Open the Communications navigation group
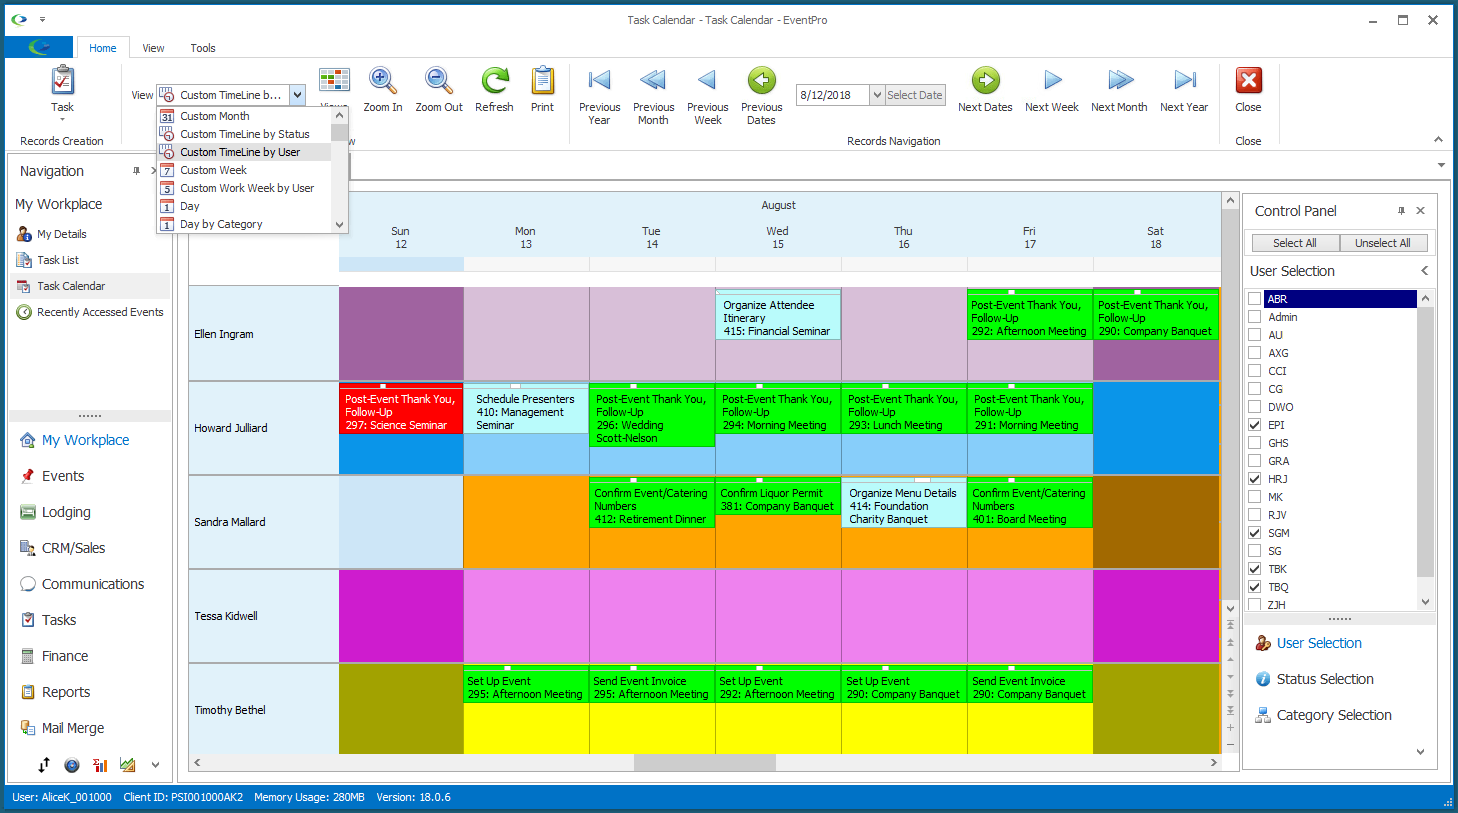Screen dimensions: 1458x813 coord(93,584)
